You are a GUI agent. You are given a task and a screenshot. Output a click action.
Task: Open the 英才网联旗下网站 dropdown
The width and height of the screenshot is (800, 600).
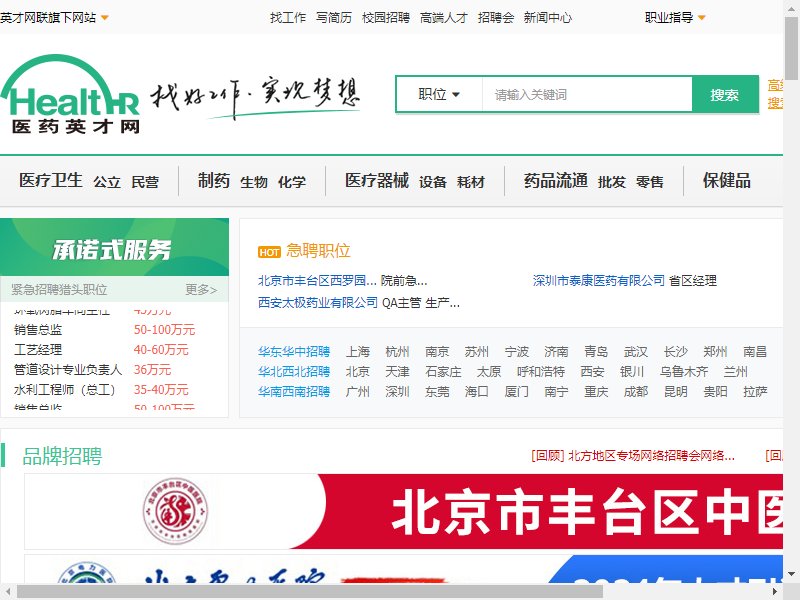click(55, 17)
